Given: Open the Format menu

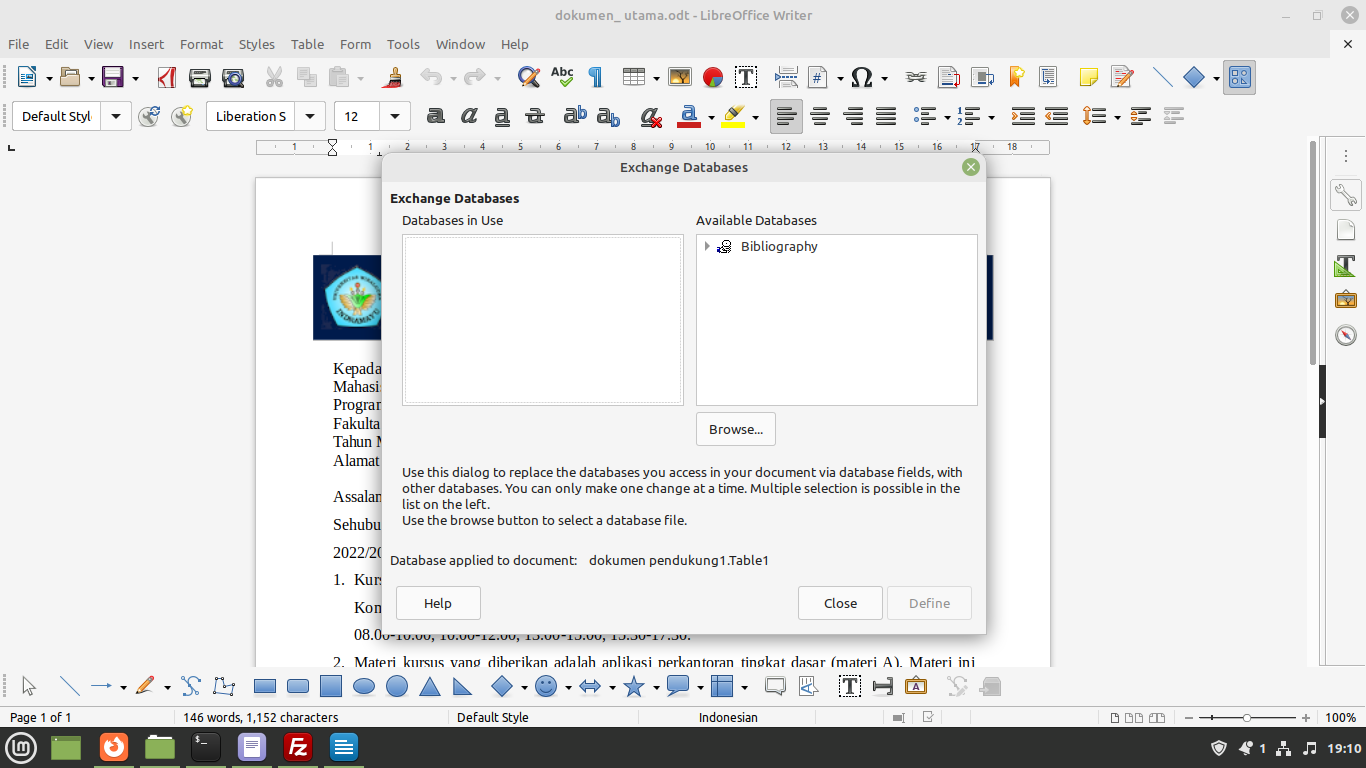Looking at the screenshot, I should pos(201,44).
